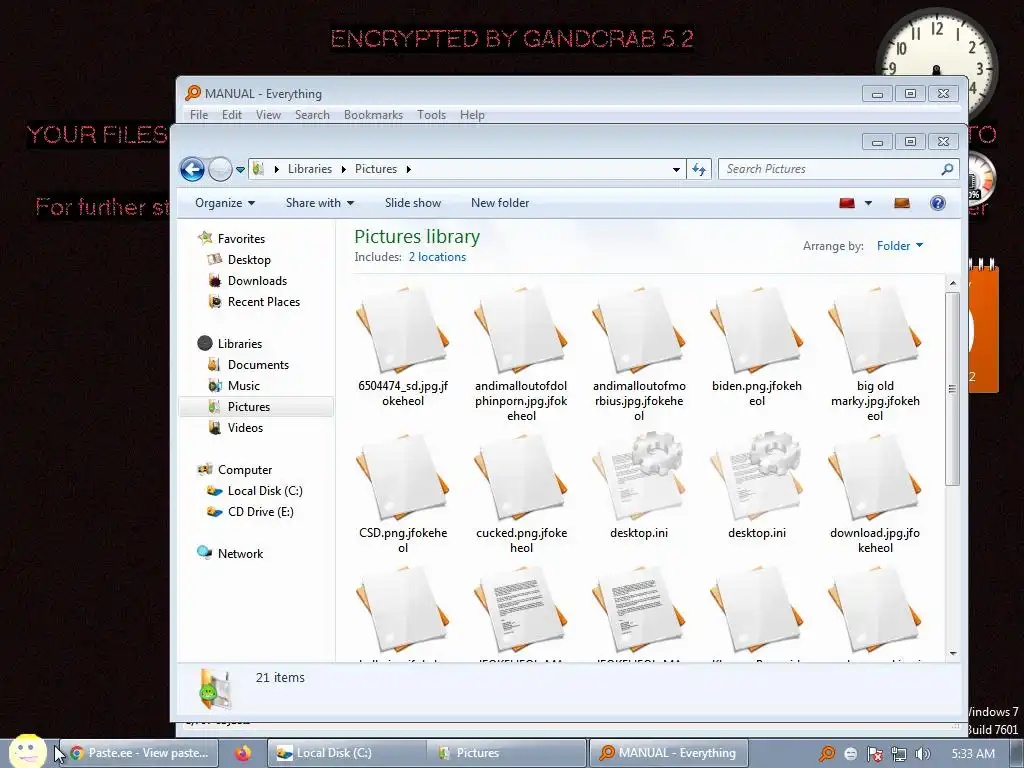The height and width of the screenshot is (768, 1024).
Task: Expand the arrow after Libraries in the breadcrumb
Action: click(344, 169)
